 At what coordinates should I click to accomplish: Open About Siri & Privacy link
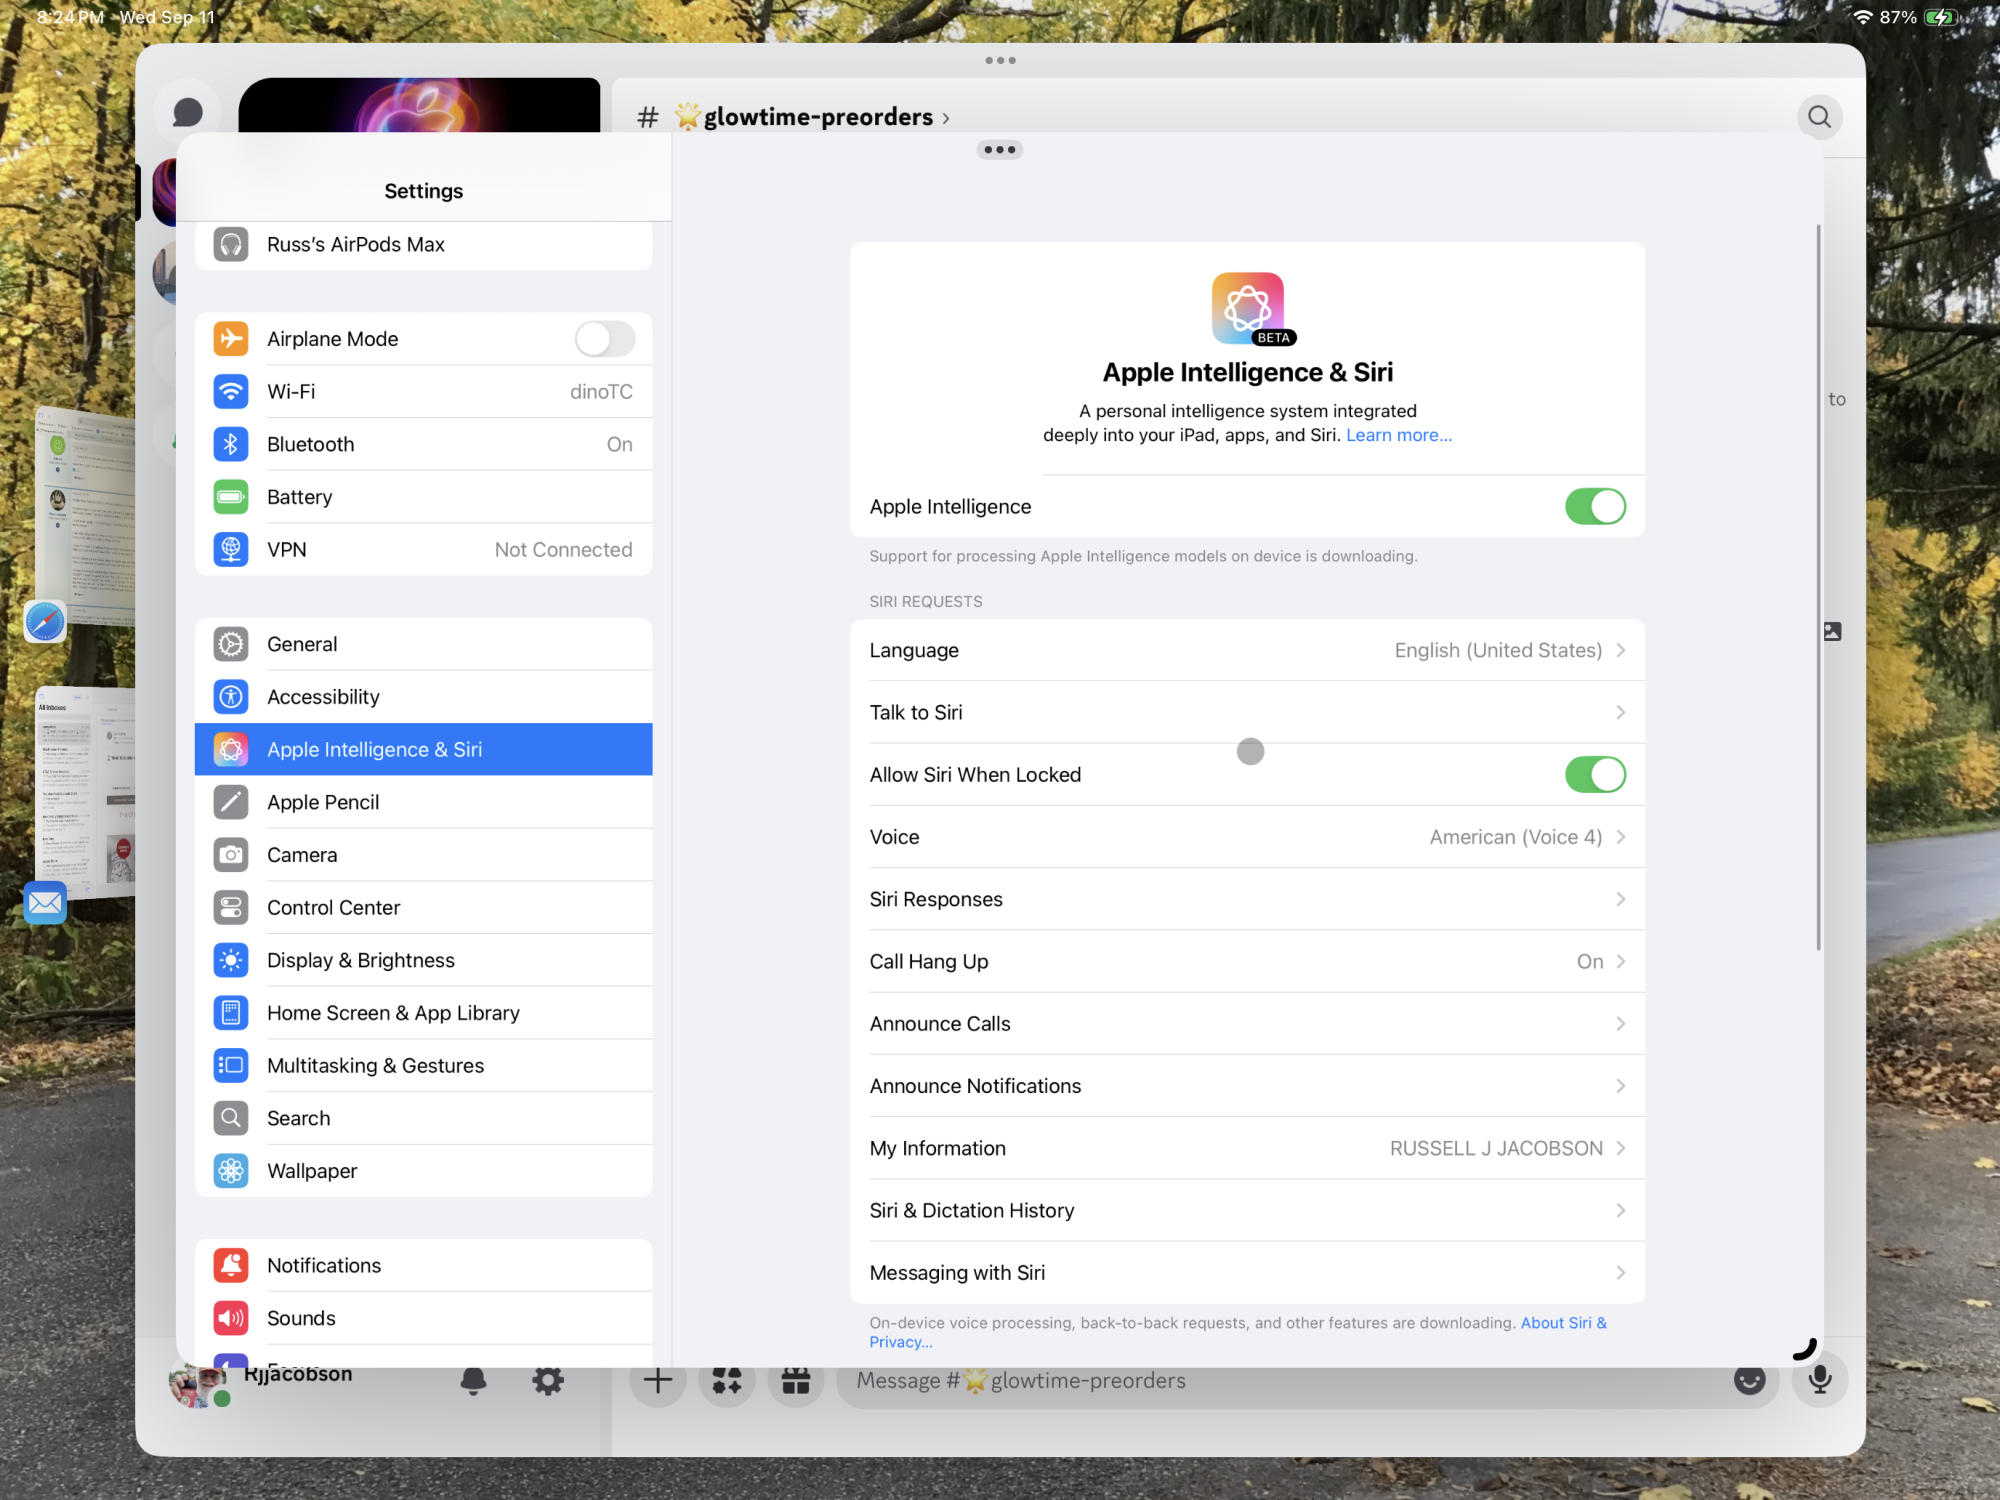pos(1562,1323)
